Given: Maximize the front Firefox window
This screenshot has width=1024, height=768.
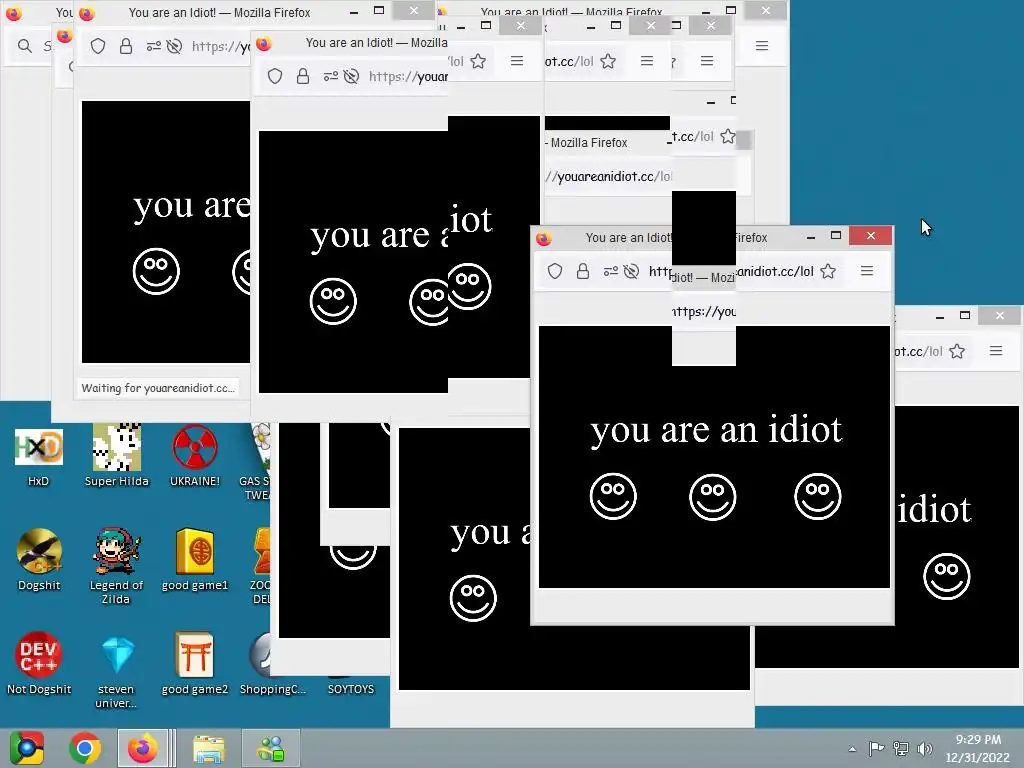Looking at the screenshot, I should (x=835, y=236).
